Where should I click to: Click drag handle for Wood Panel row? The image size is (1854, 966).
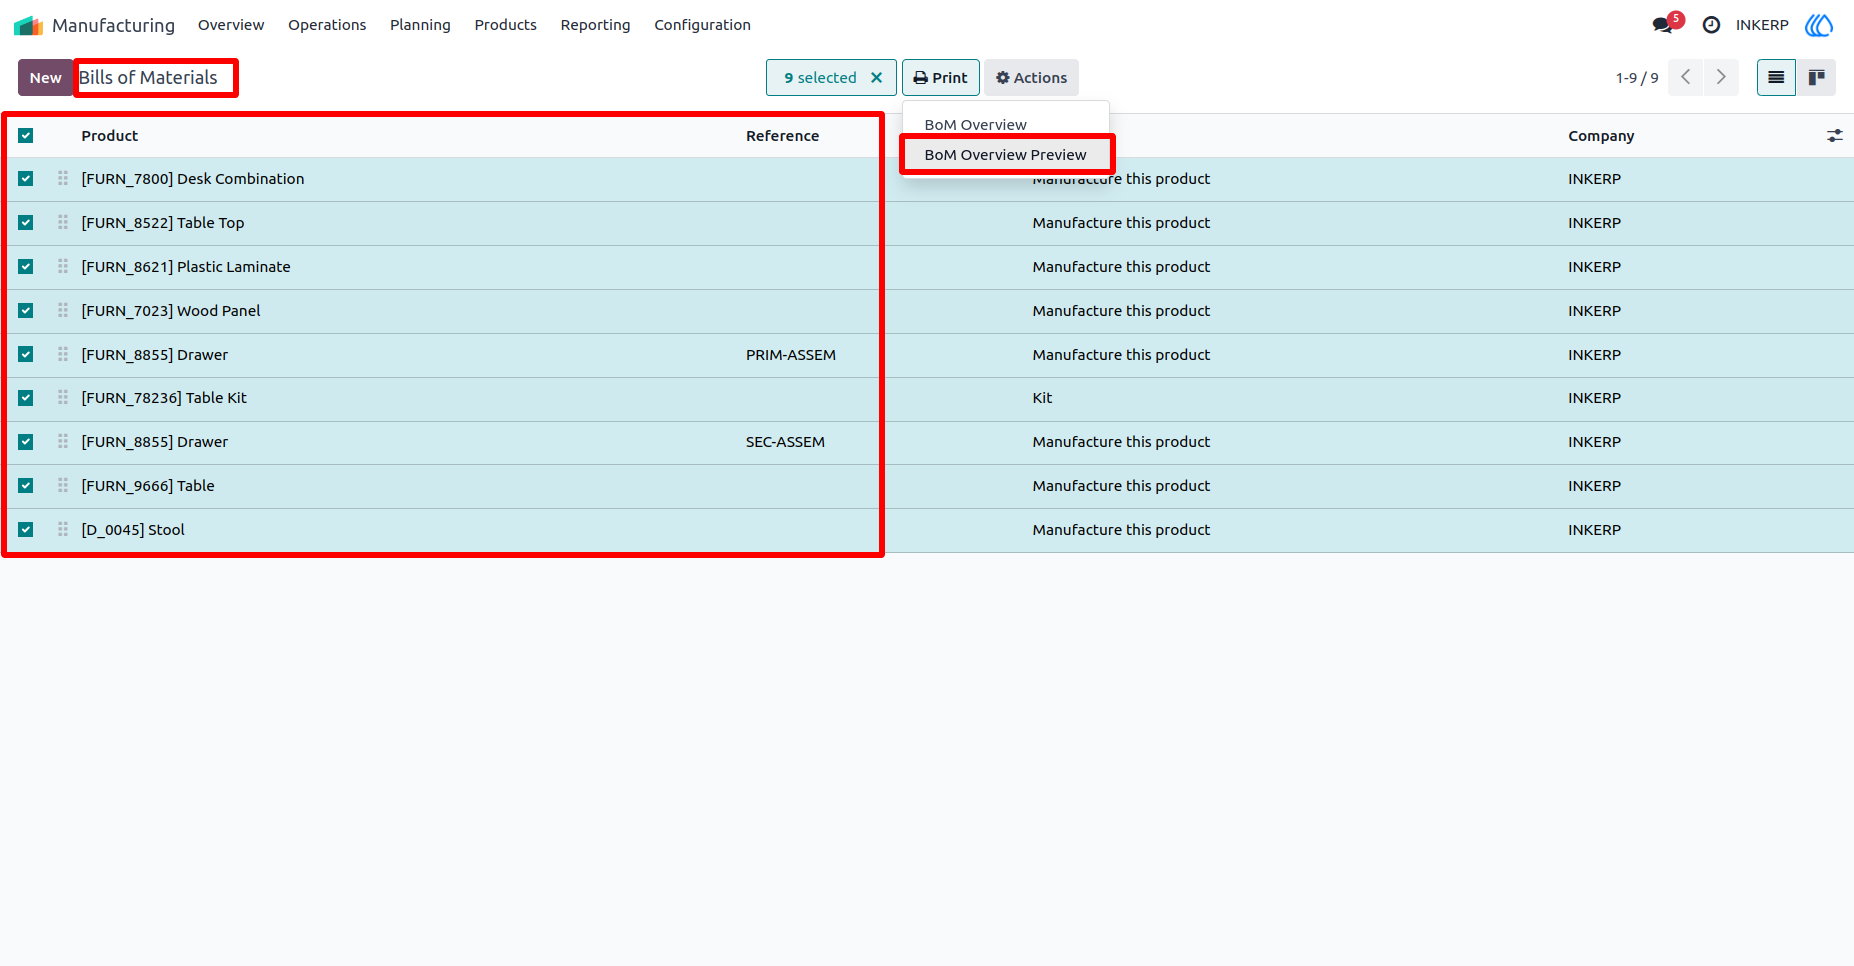coord(63,310)
